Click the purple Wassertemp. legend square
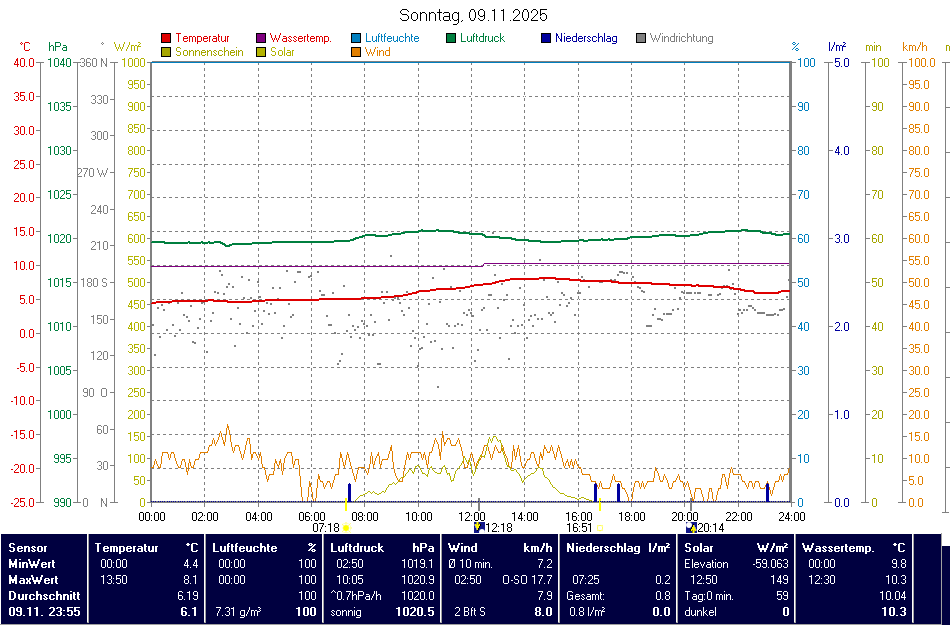The image size is (950, 625). click(262, 39)
